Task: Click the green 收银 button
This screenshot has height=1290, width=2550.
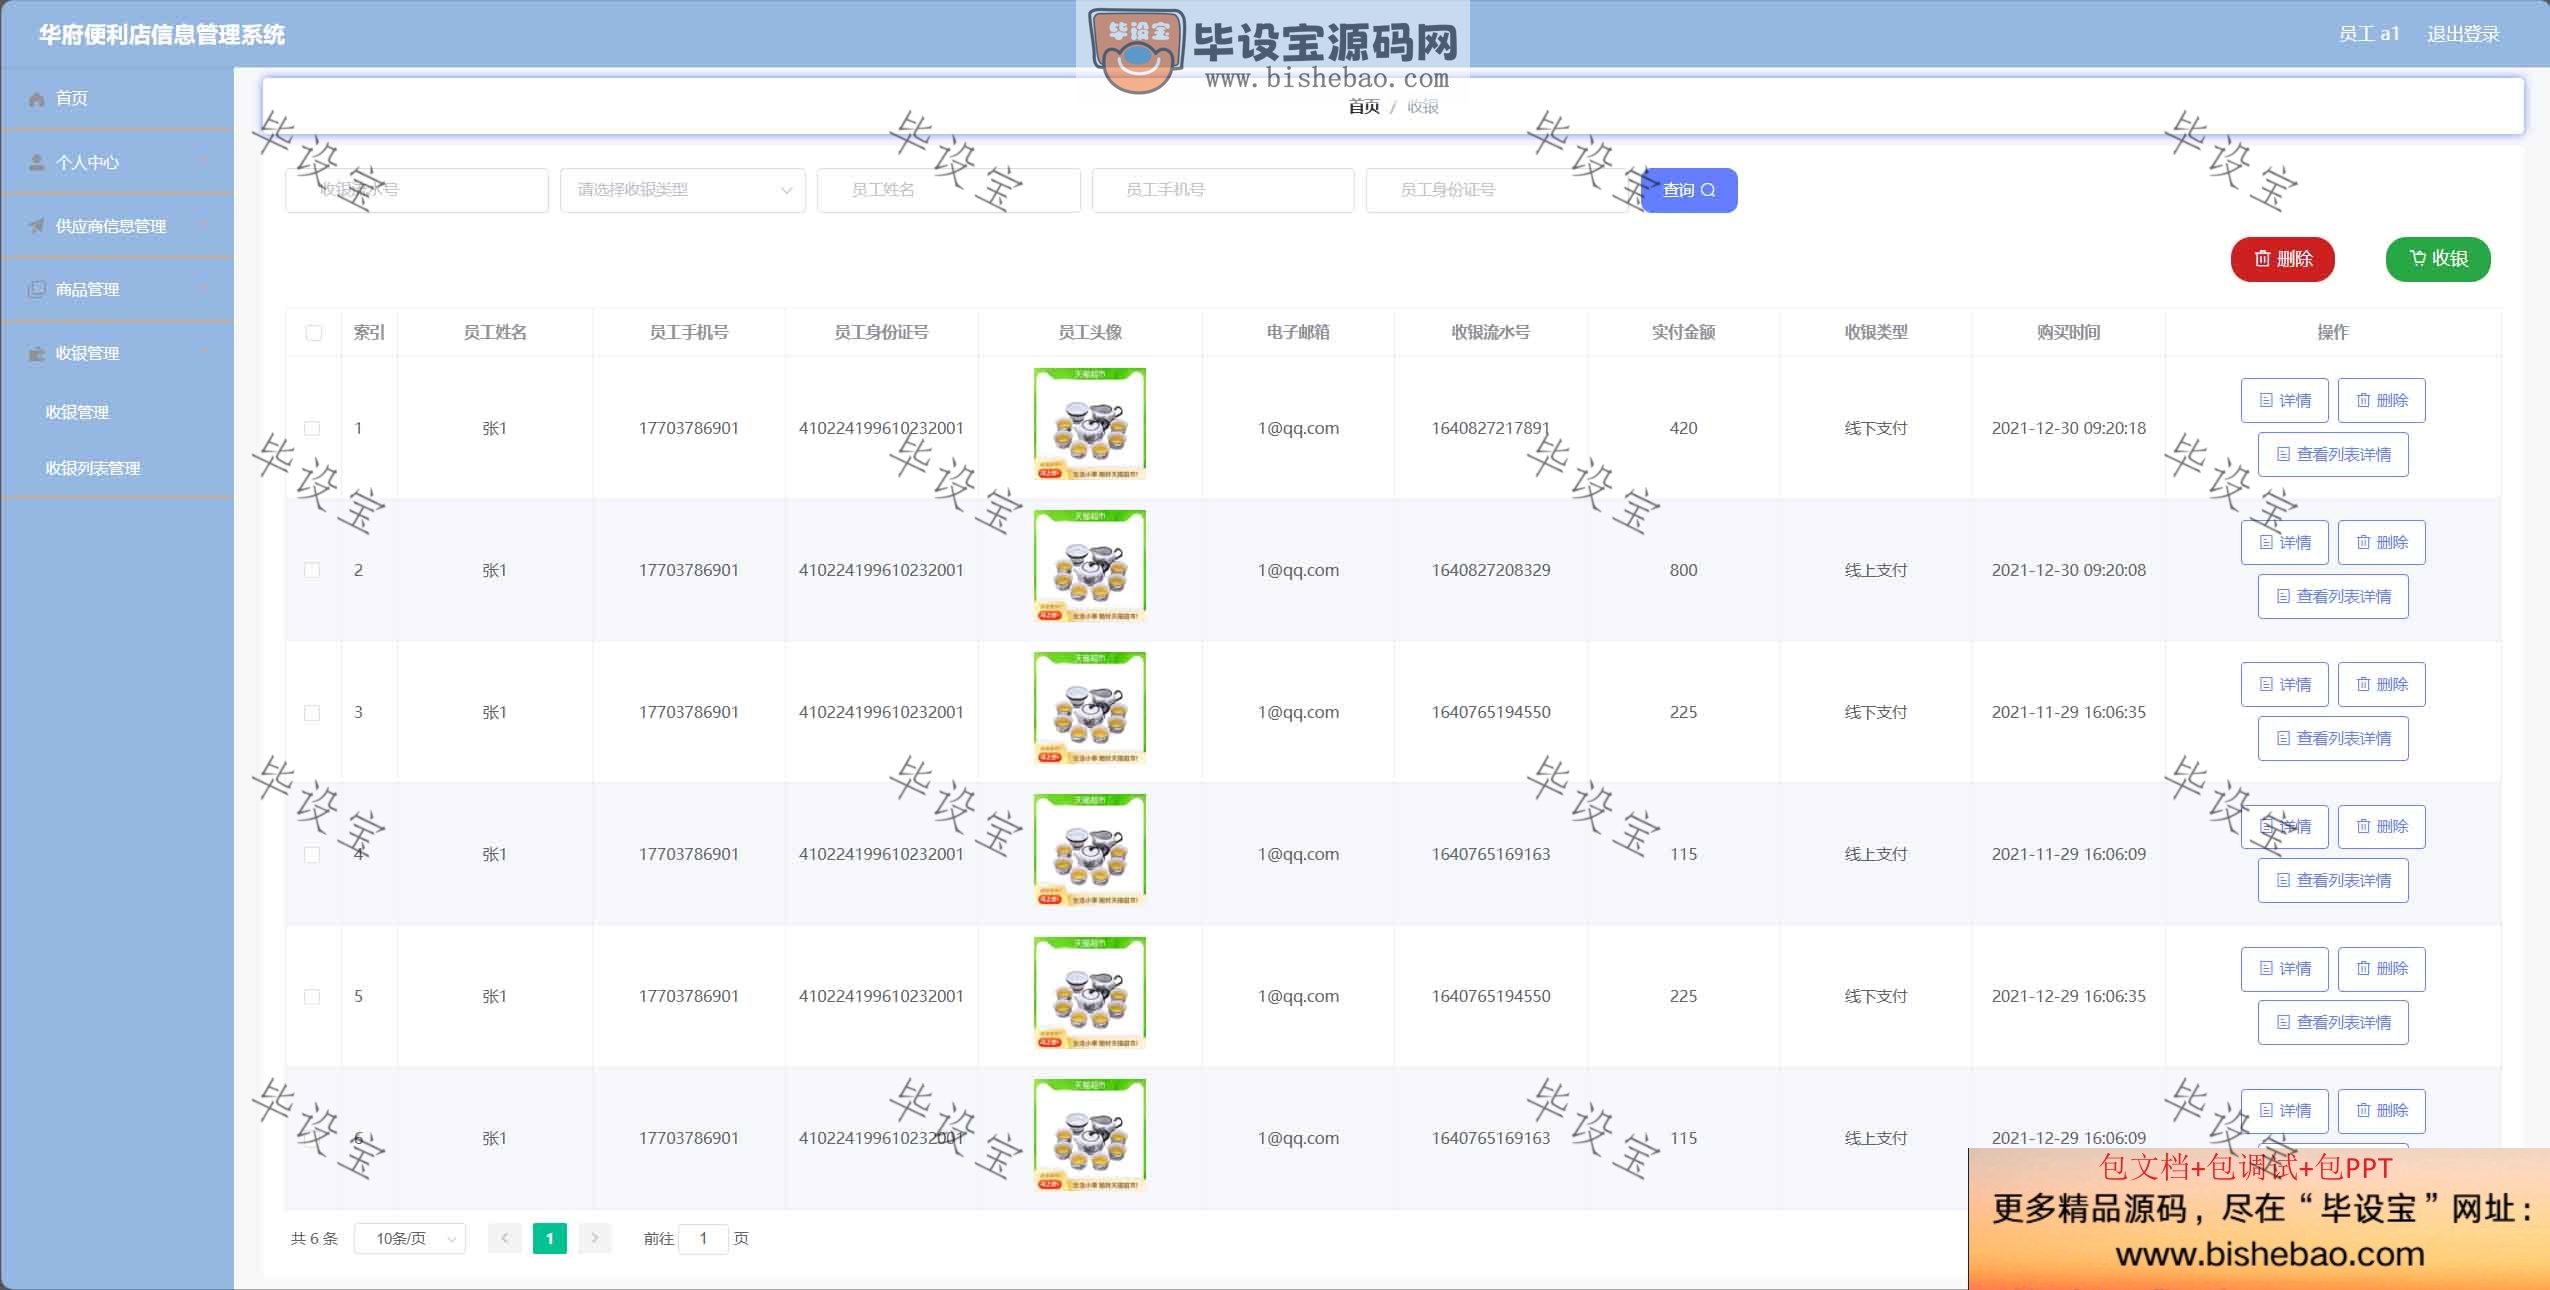Action: click(2438, 259)
